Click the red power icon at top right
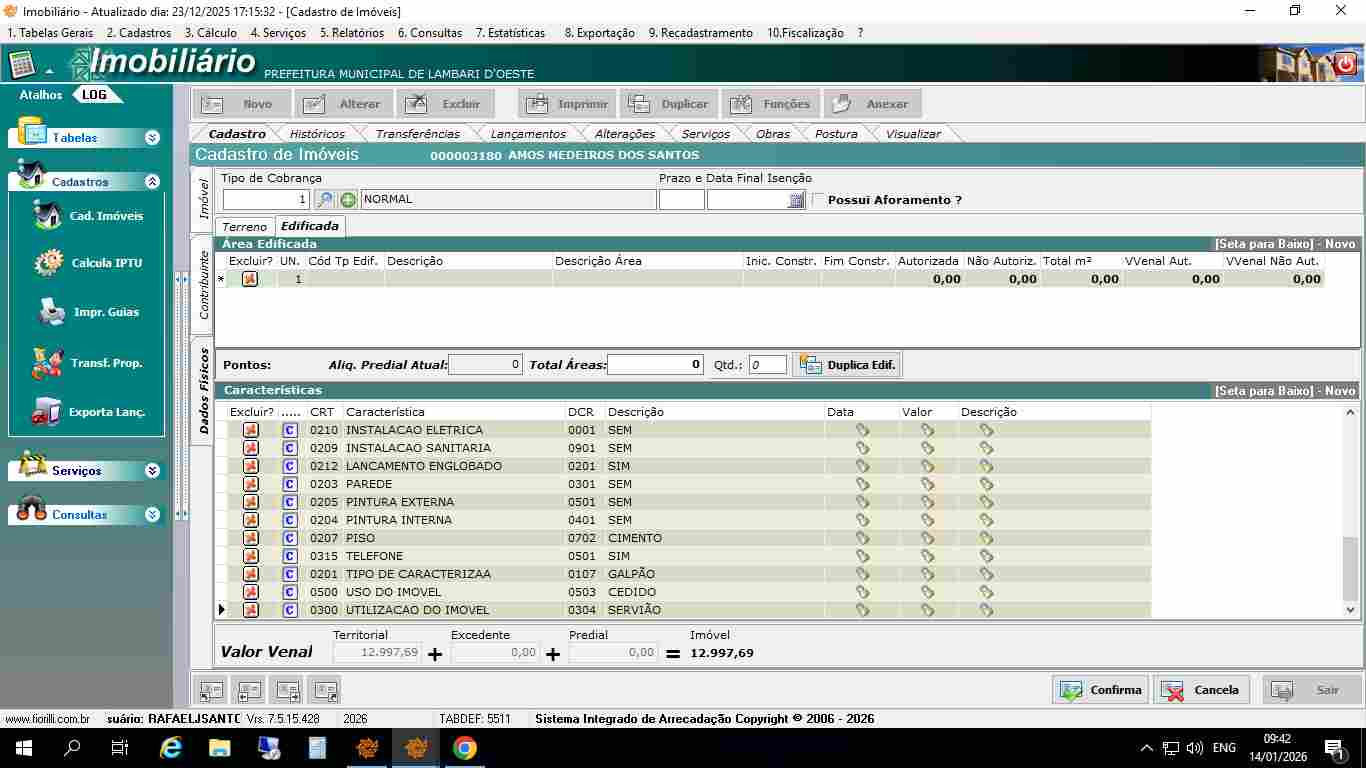 click(1346, 64)
